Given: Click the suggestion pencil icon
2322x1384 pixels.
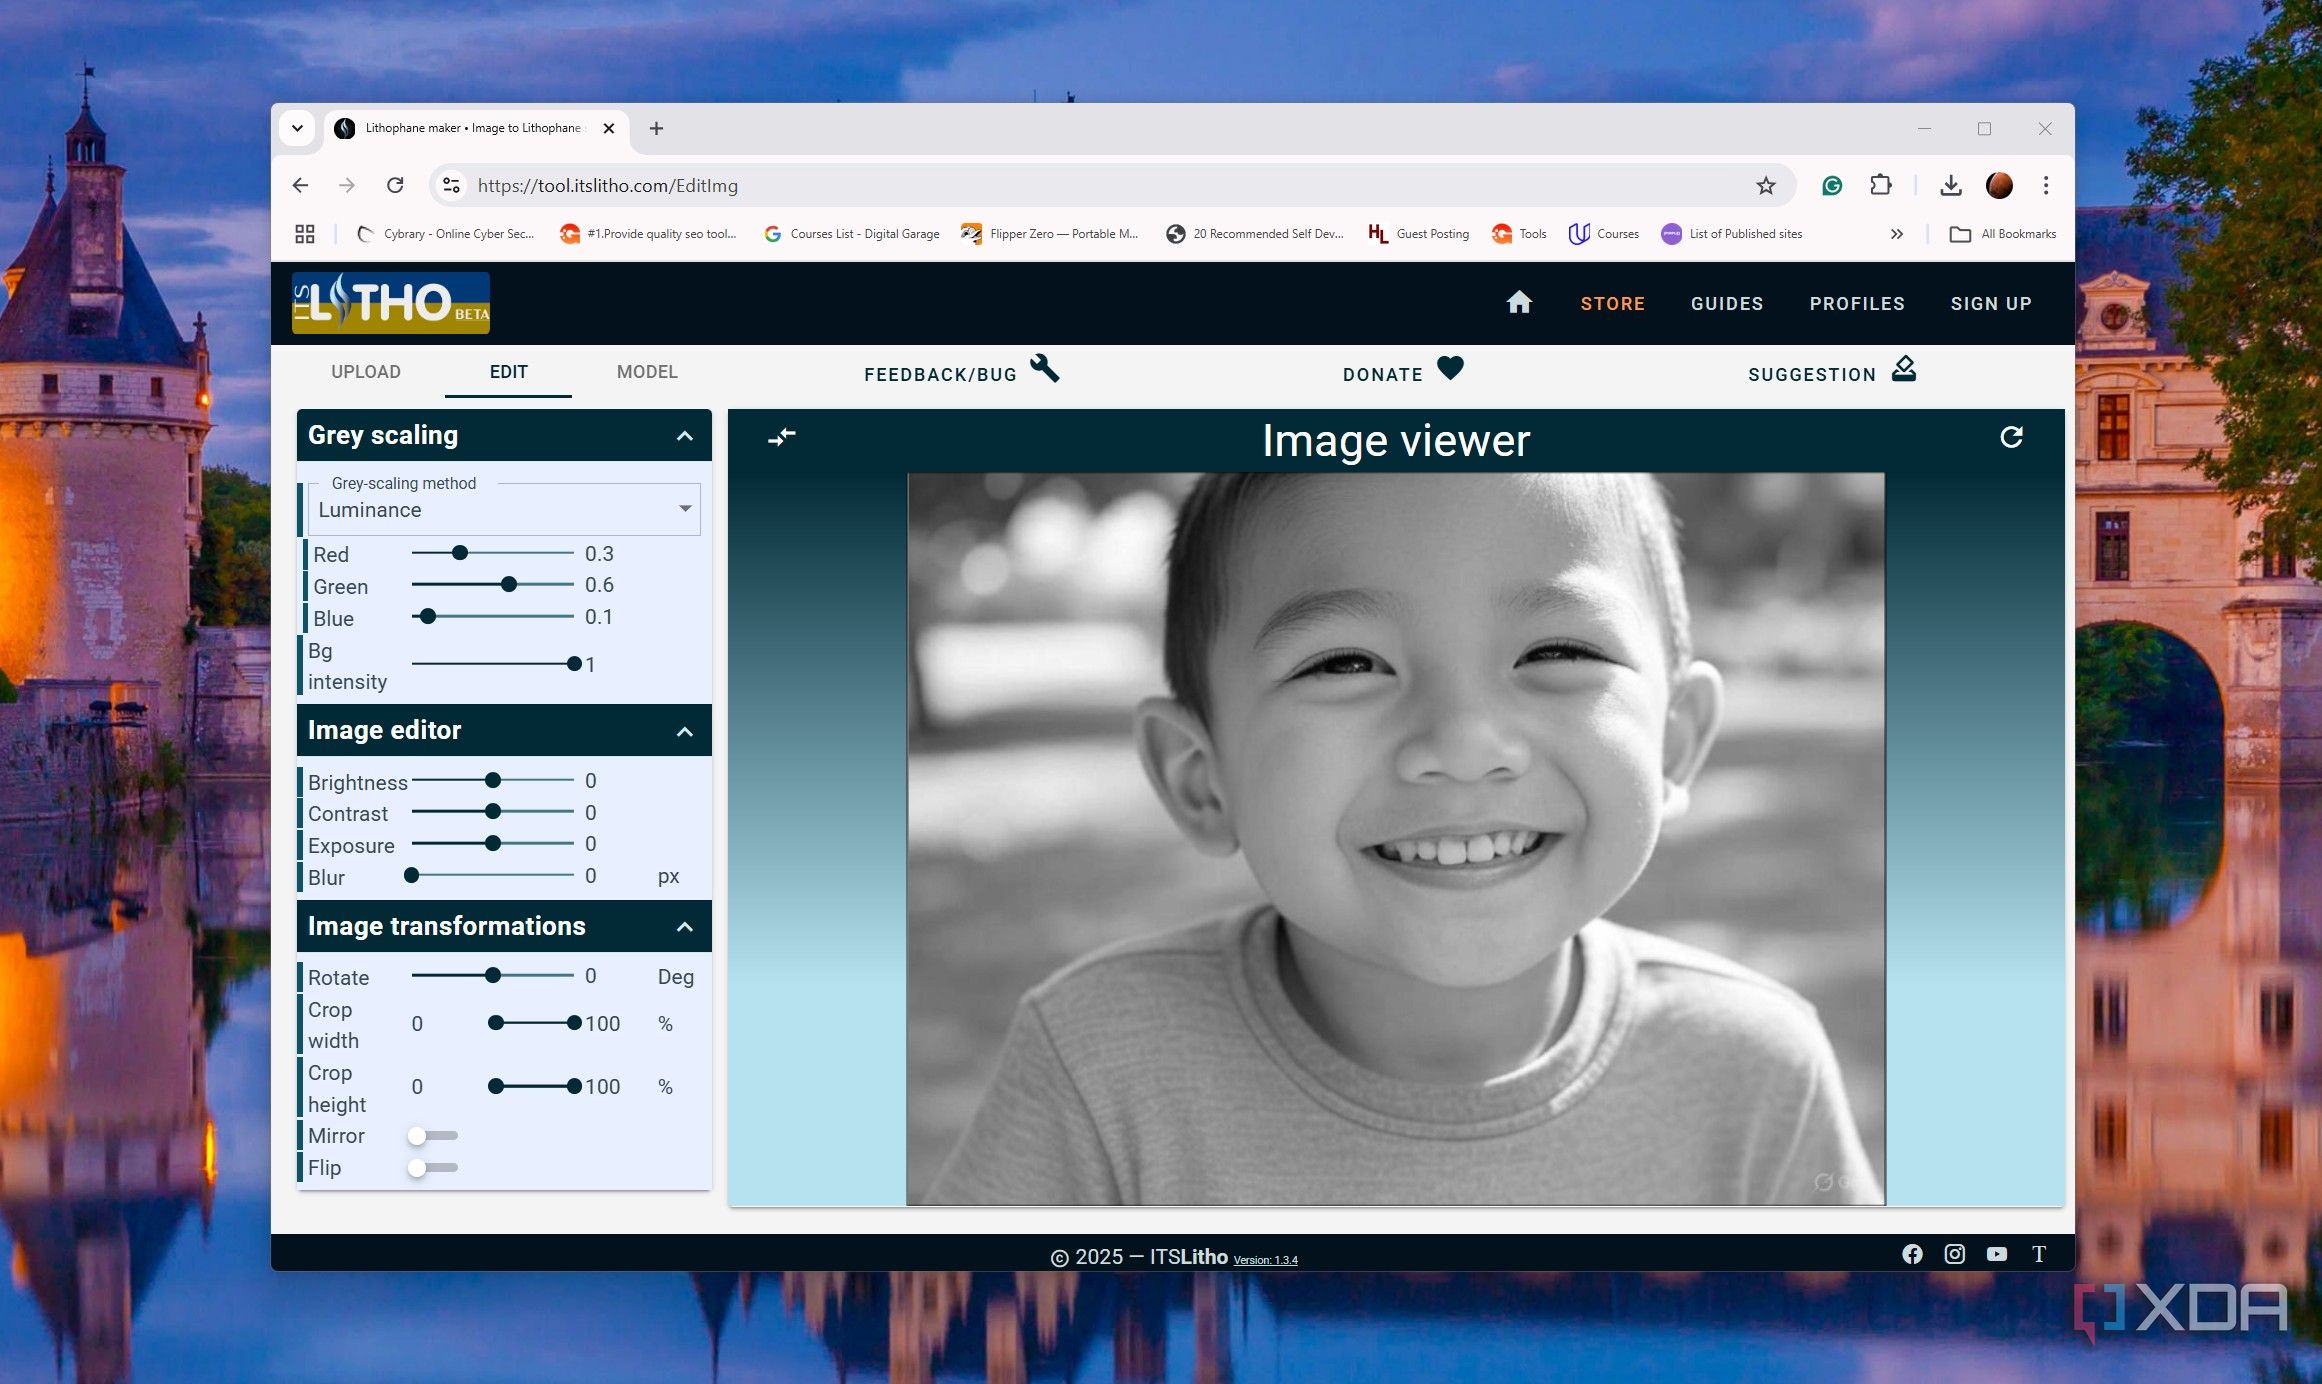Looking at the screenshot, I should tap(1904, 369).
